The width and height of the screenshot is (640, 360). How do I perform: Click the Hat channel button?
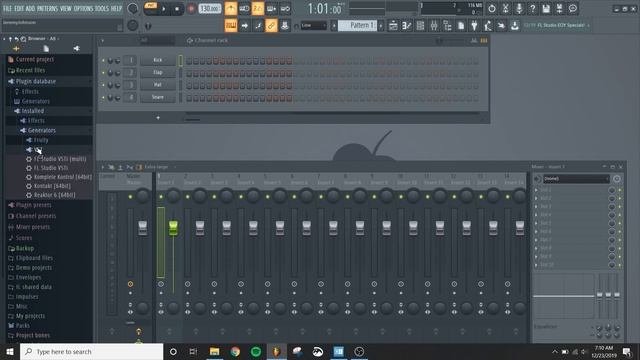pos(158,85)
